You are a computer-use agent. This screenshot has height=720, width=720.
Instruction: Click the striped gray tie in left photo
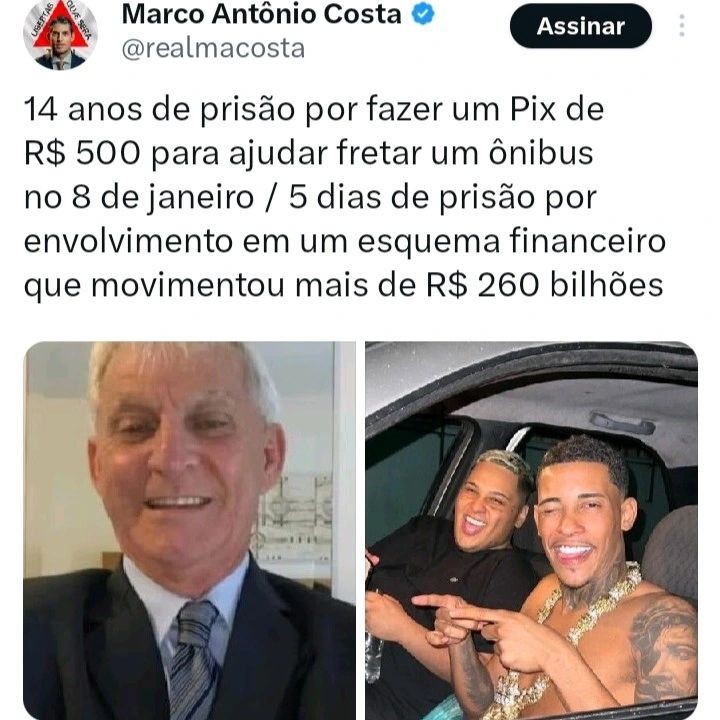195,661
